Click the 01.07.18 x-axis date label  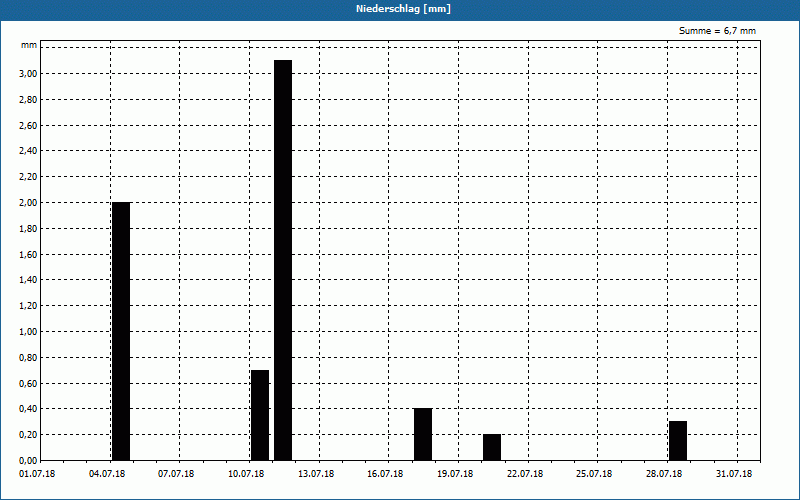point(37,474)
